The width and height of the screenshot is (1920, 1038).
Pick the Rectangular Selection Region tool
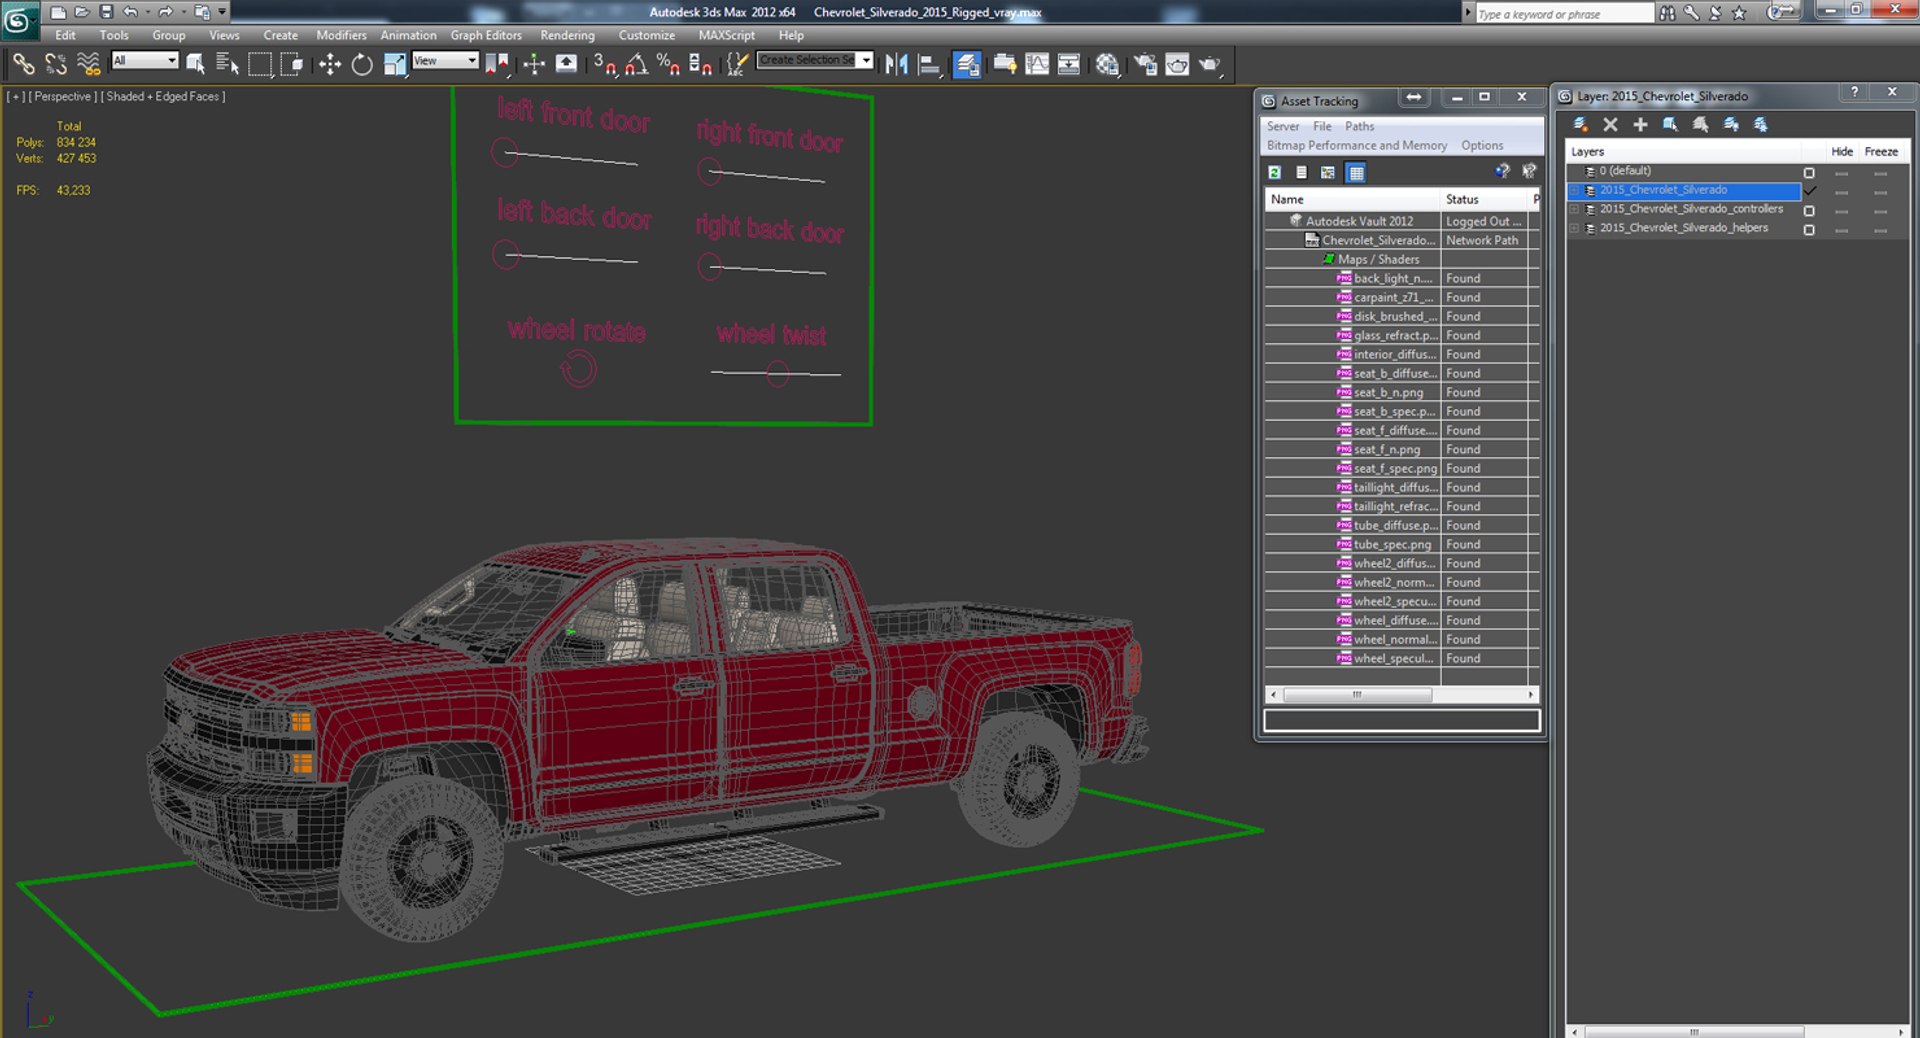(260, 65)
